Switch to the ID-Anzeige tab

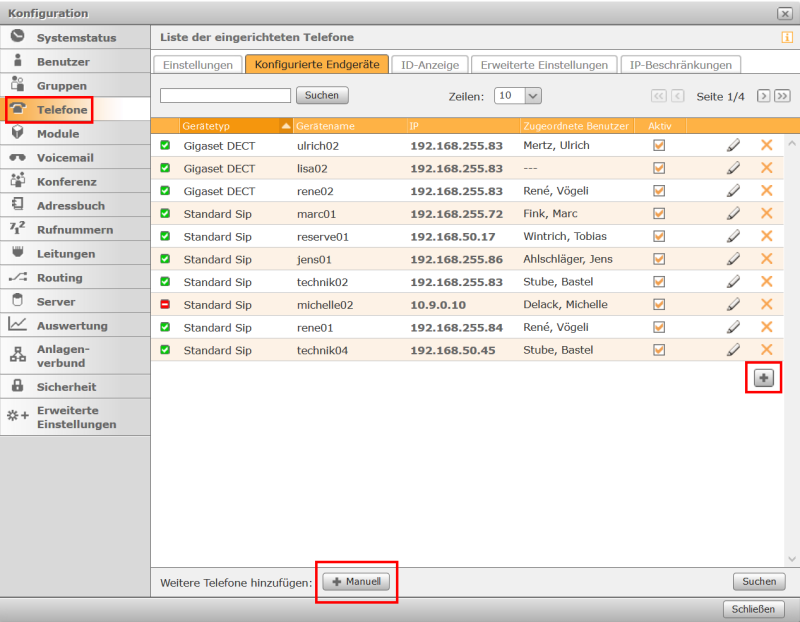(429, 65)
